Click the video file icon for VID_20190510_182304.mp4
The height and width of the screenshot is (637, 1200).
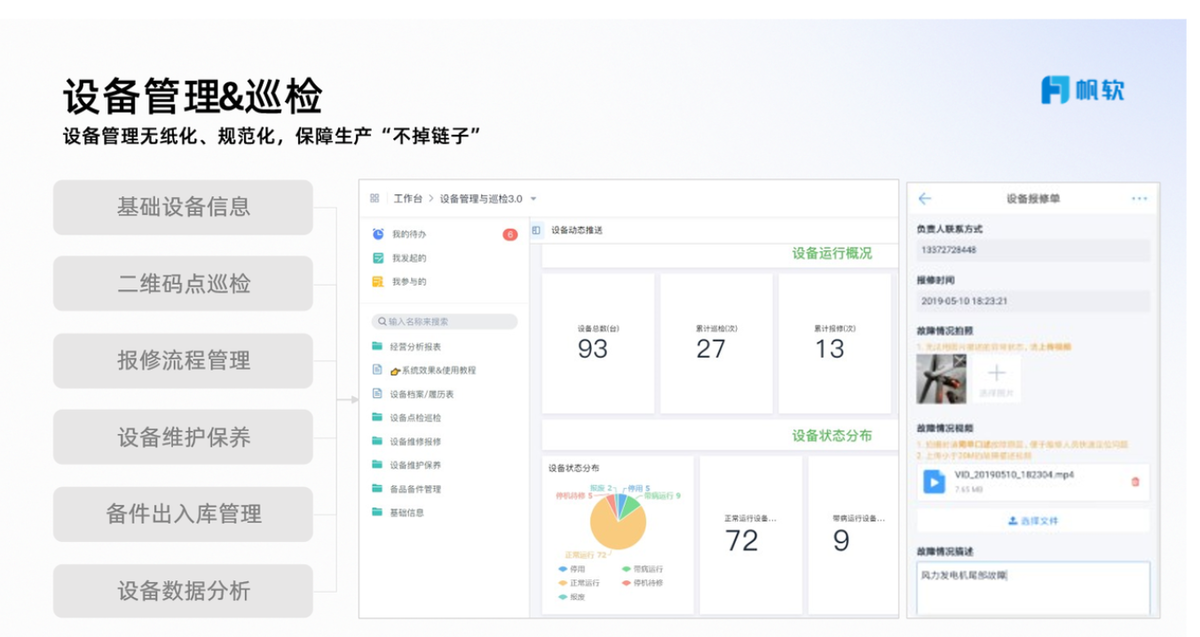(934, 482)
